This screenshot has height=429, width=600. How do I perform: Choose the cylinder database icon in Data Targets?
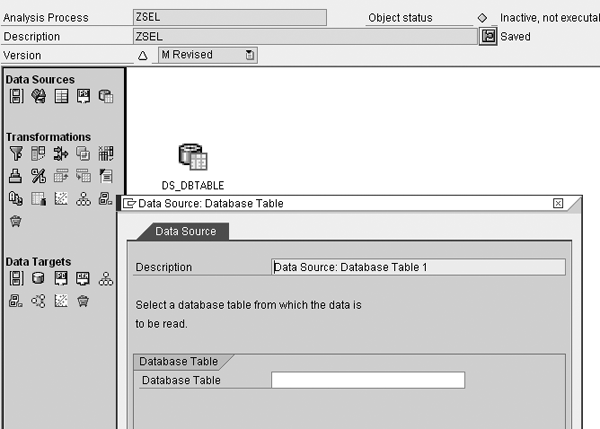coord(38,279)
